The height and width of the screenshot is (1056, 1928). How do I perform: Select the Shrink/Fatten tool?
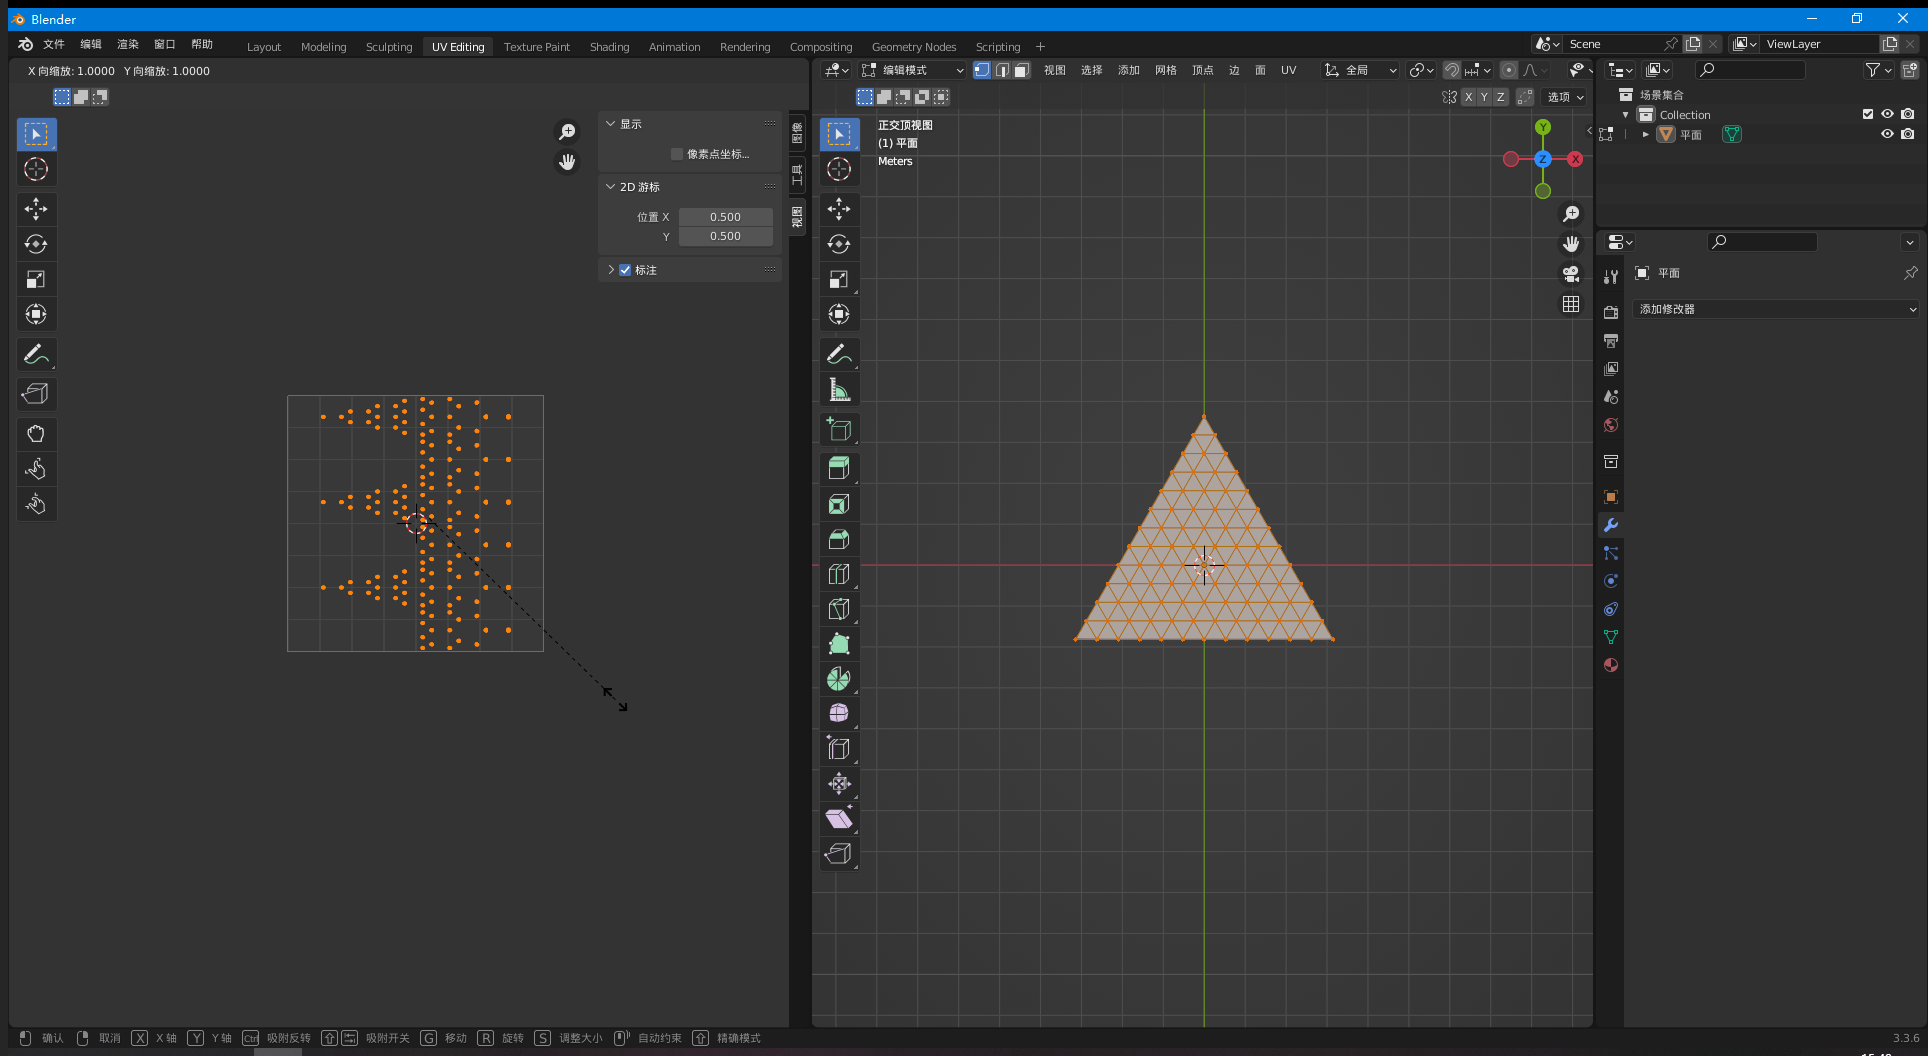click(x=839, y=784)
